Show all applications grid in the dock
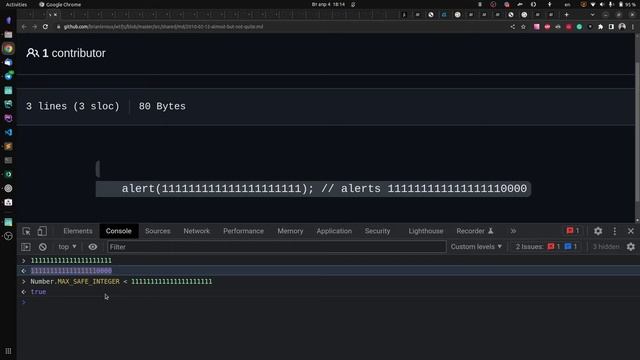This screenshot has width=640, height=360. click(8, 351)
